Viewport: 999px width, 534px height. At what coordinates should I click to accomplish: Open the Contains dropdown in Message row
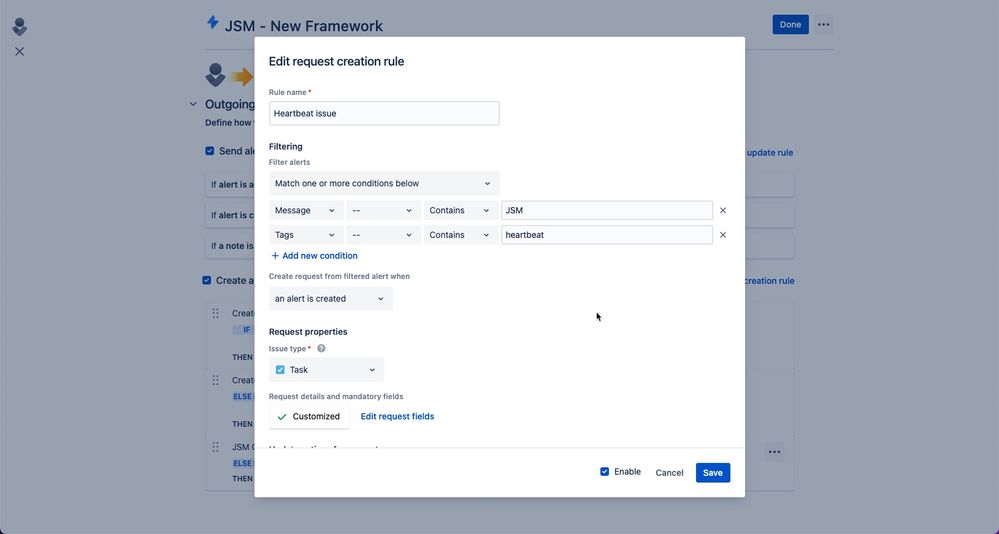(461, 210)
